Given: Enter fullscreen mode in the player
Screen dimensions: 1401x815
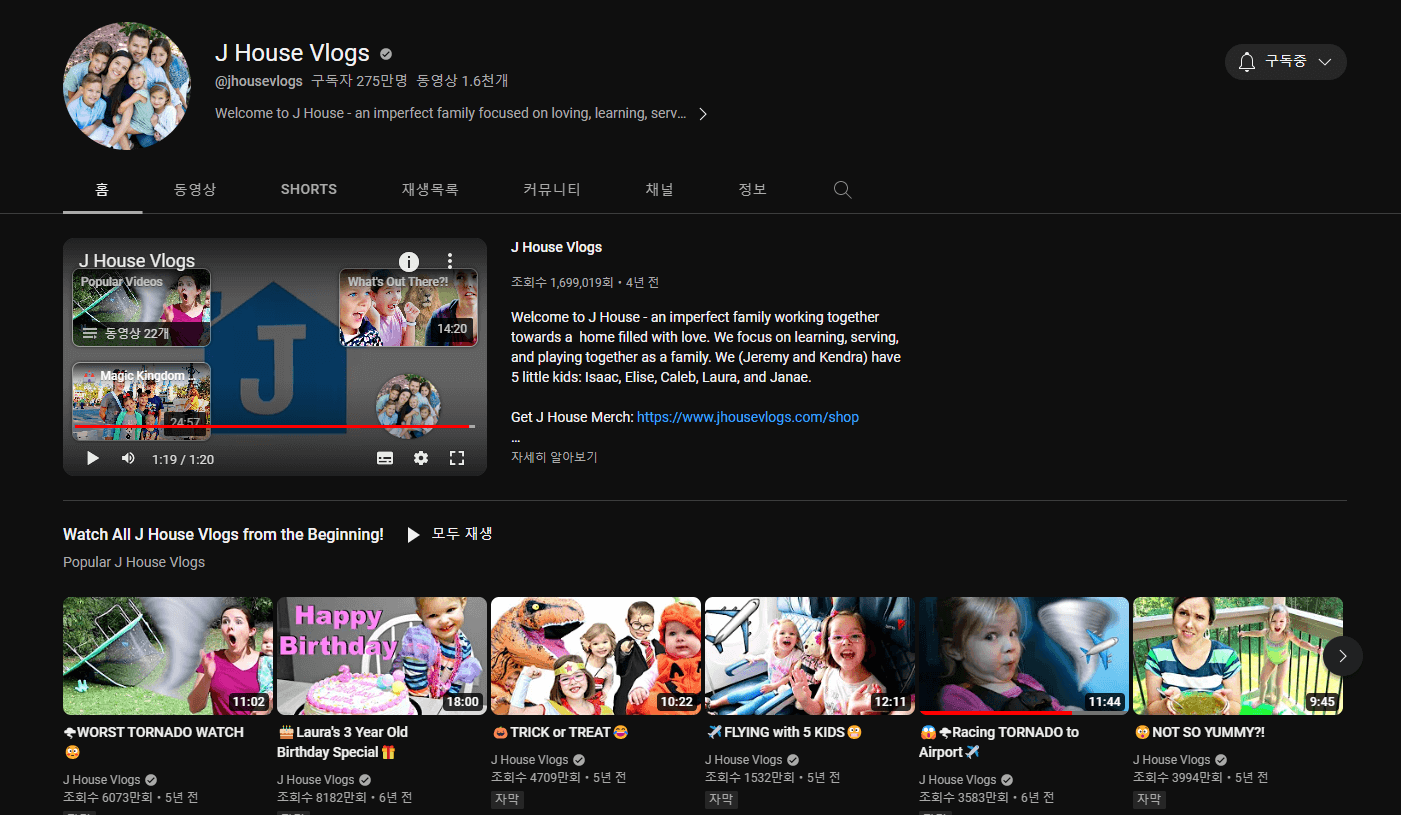Looking at the screenshot, I should 457,458.
